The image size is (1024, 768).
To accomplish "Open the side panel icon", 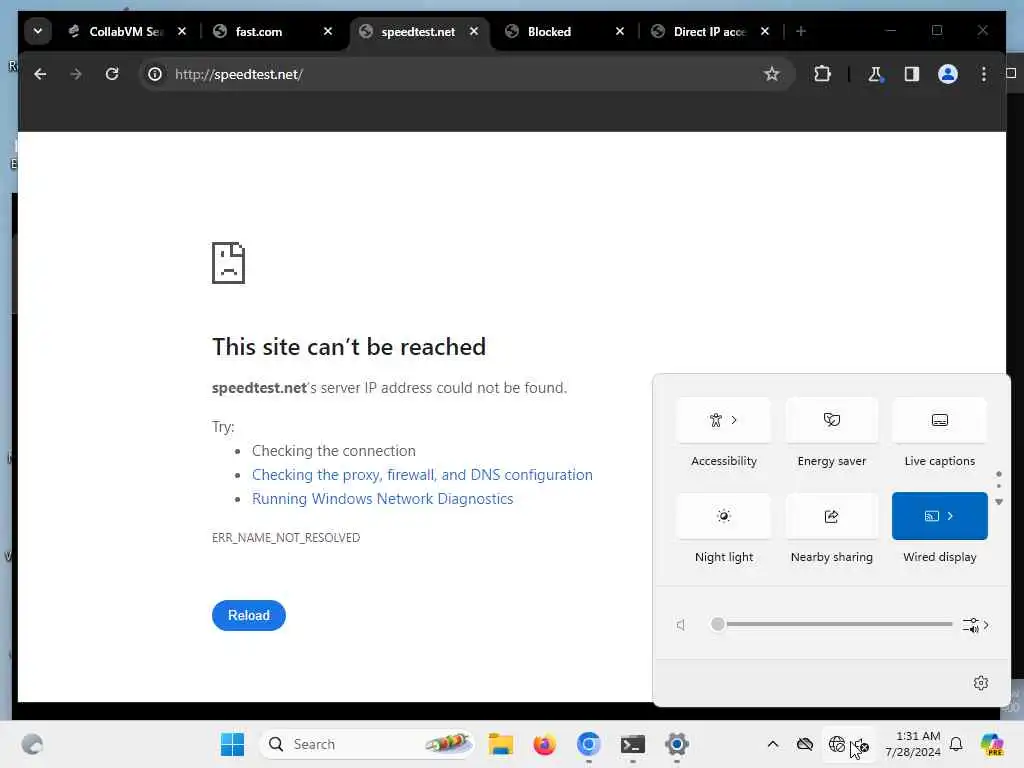I will [912, 74].
